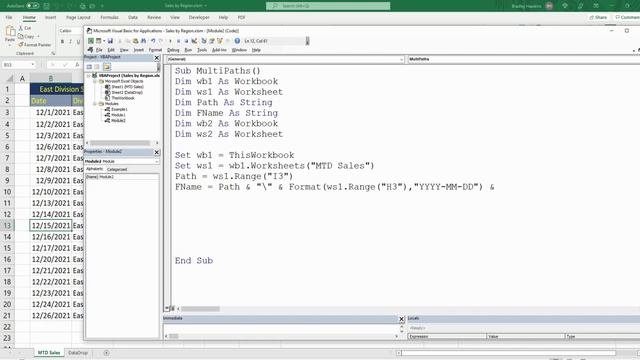
Task: Toggle Italic formatting in Excel ribbon
Action: (x=70, y=42)
